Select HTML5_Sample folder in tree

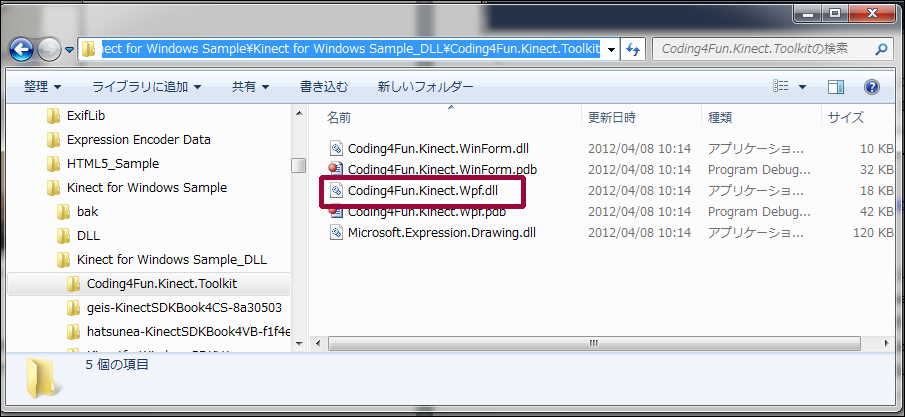pos(113,163)
